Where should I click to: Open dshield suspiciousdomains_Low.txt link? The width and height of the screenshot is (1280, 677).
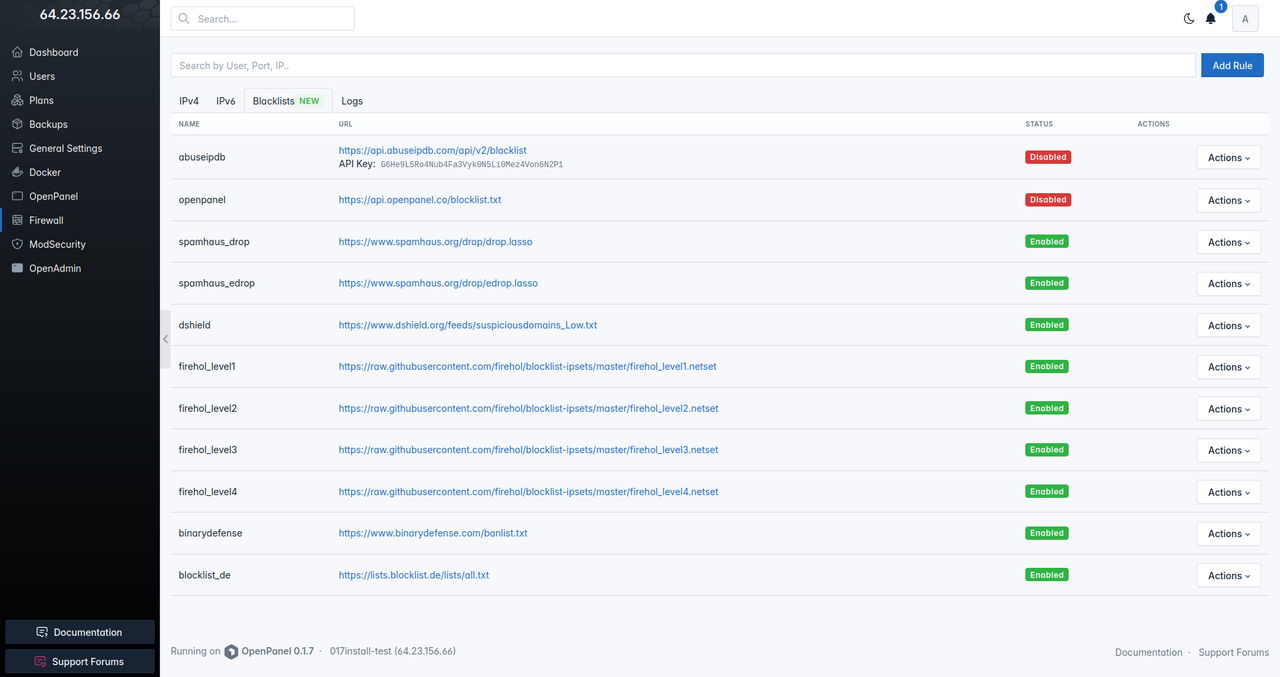[468, 325]
